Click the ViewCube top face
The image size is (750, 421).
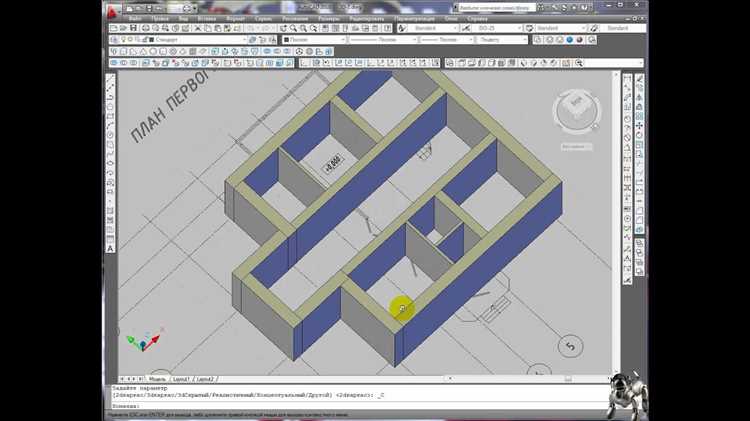pos(576,102)
